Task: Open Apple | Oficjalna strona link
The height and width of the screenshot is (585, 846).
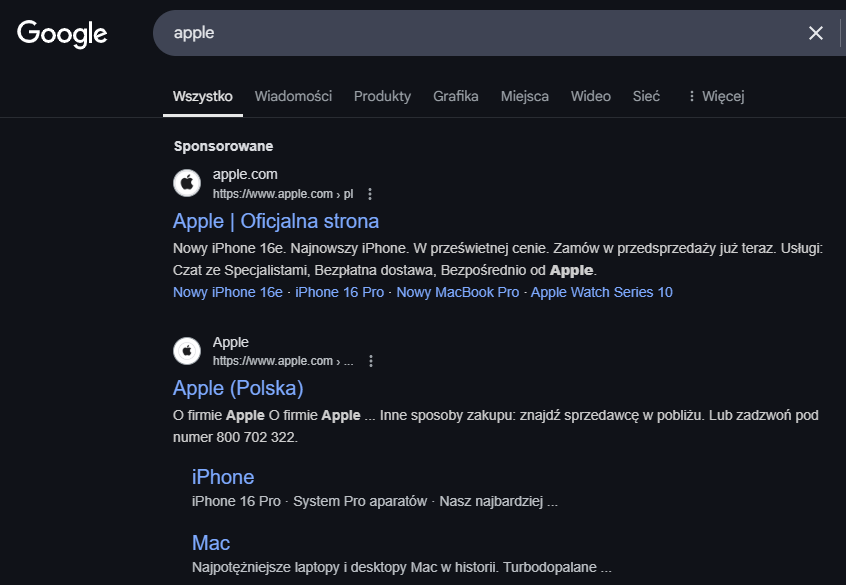Action: 276,221
